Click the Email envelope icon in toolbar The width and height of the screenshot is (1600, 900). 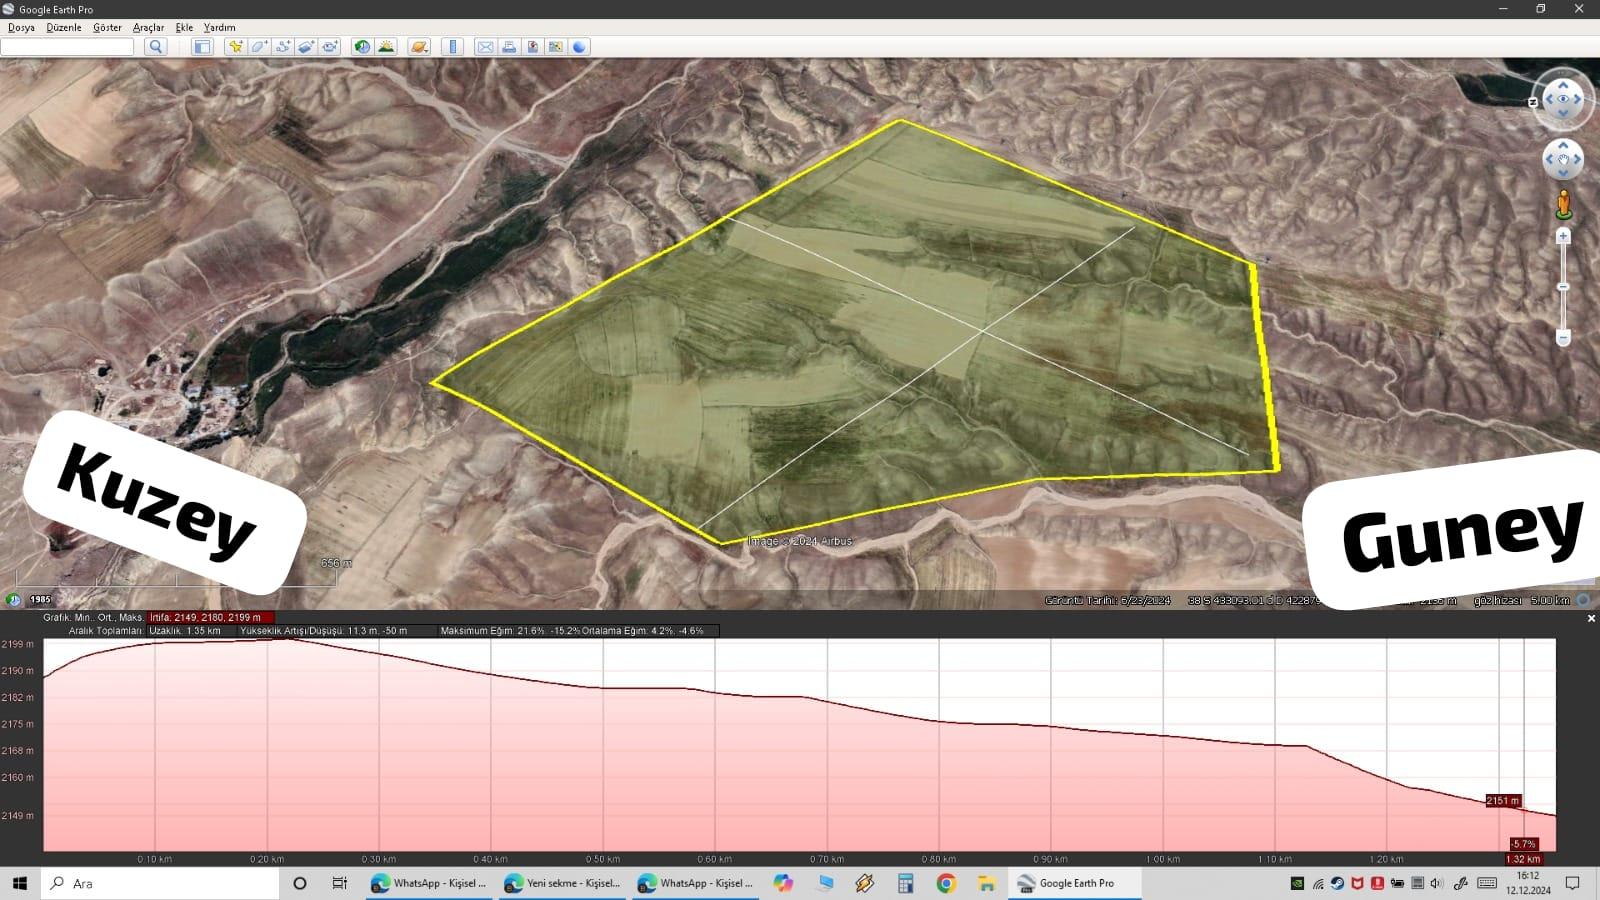(x=485, y=47)
